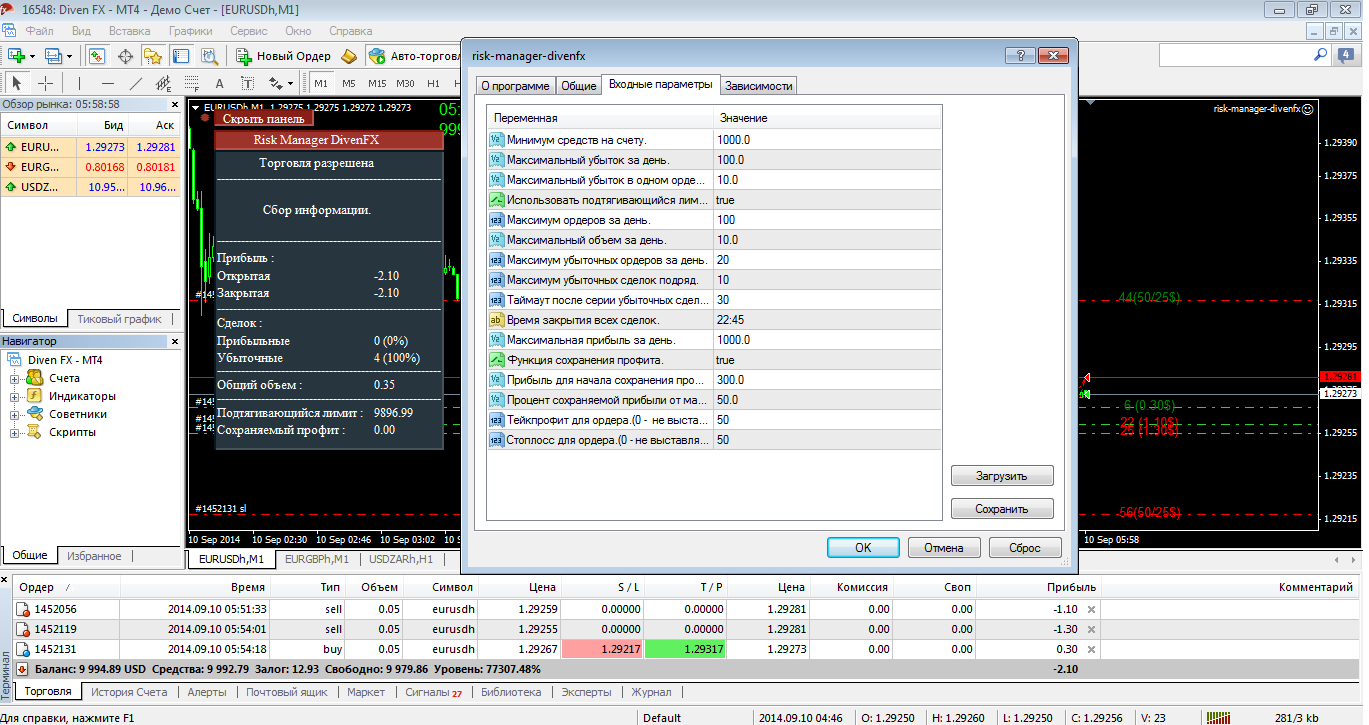Expand the 'Скрипты' tree node
Image resolution: width=1369 pixels, height=725 pixels.
pos(15,433)
